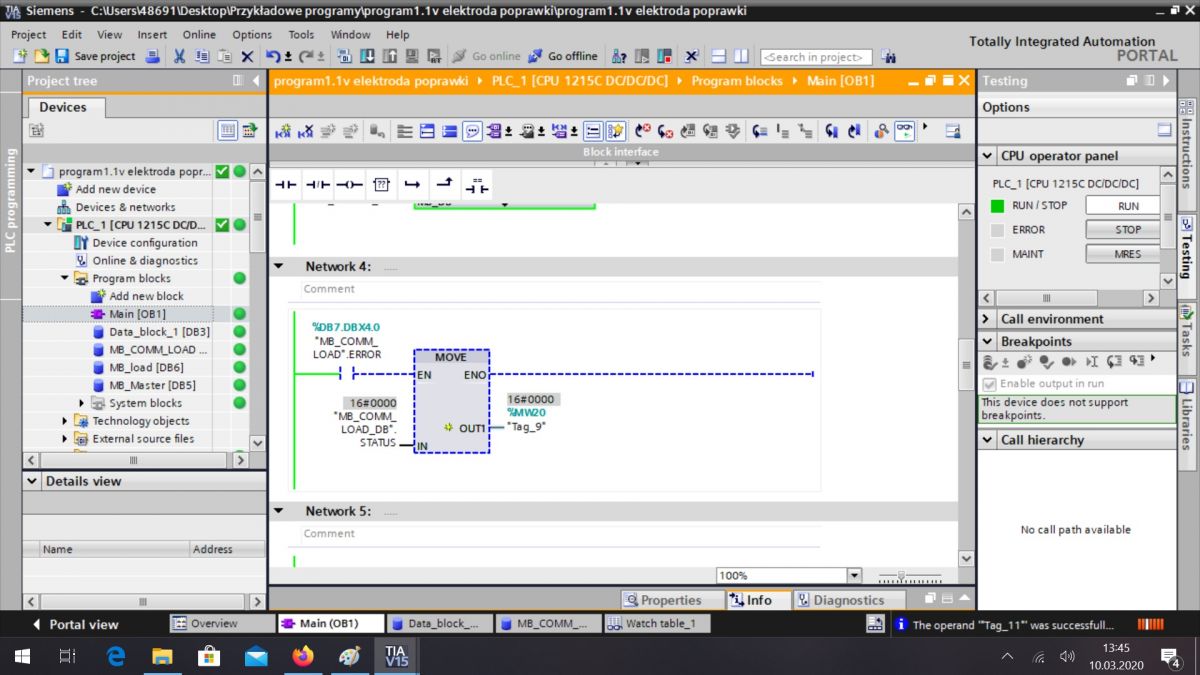Image resolution: width=1200 pixels, height=675 pixels.
Task: Collapse Program blocks folder arrow
Action: coord(65,279)
